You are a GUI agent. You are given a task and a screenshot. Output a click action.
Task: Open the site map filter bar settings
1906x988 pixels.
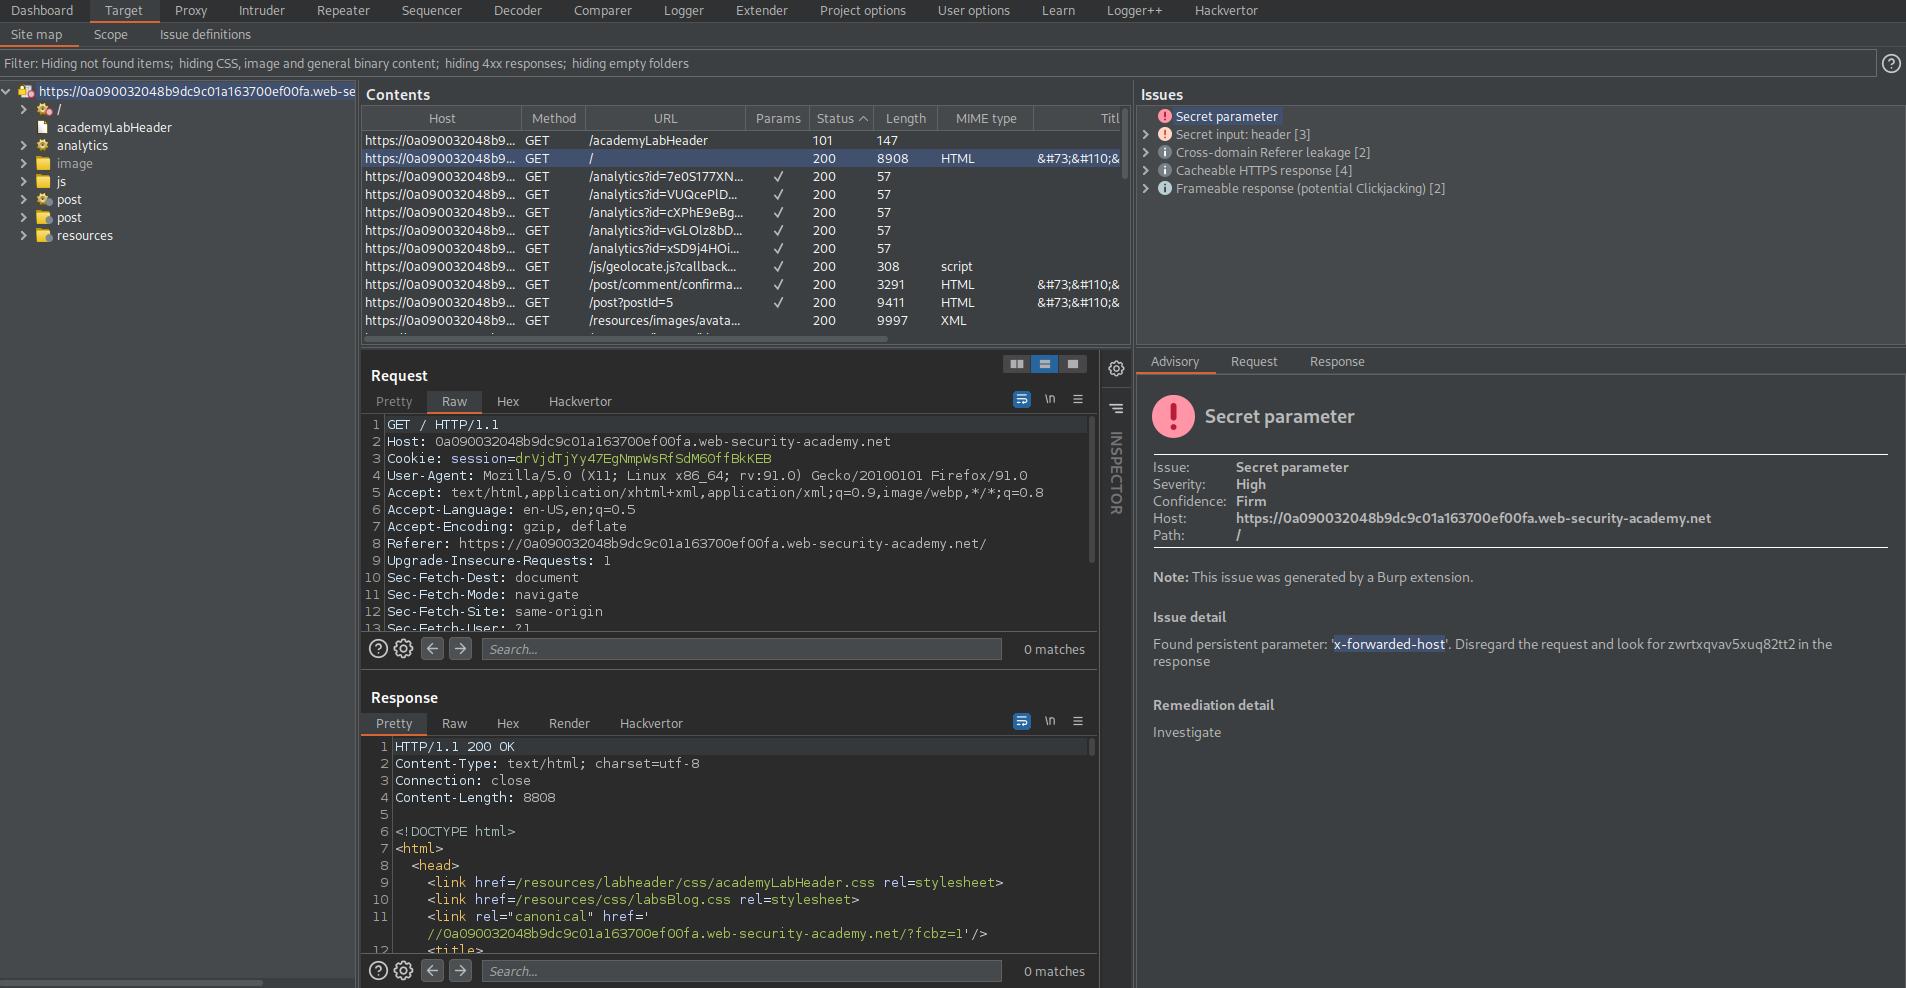coord(939,63)
